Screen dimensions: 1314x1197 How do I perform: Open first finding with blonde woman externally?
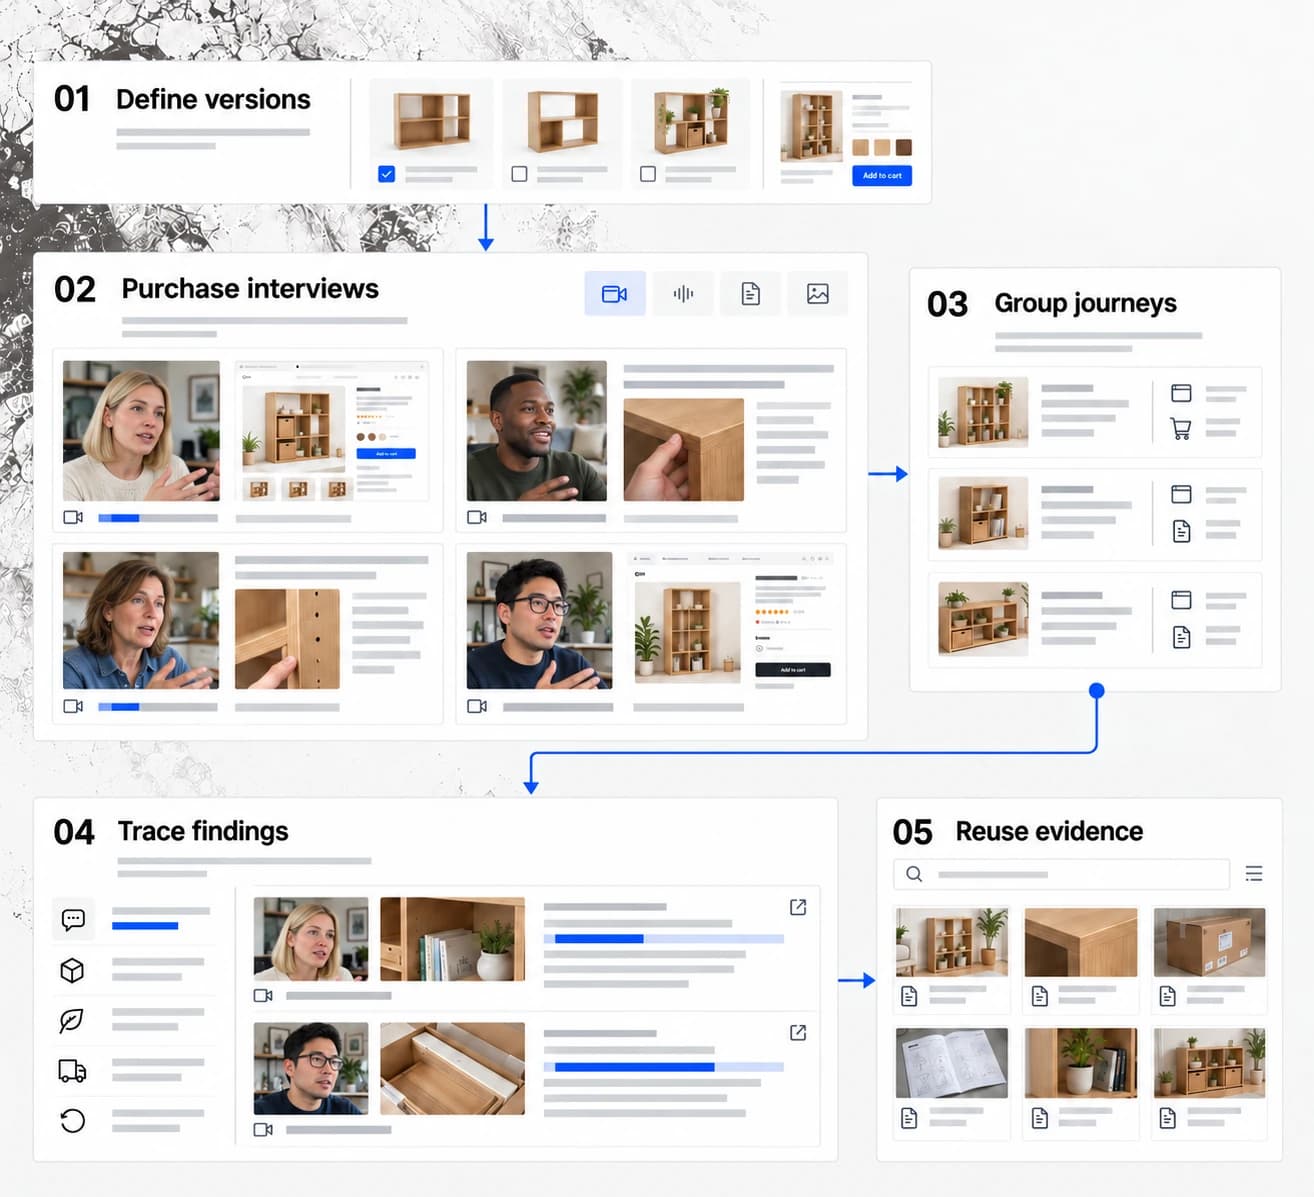coord(798,907)
